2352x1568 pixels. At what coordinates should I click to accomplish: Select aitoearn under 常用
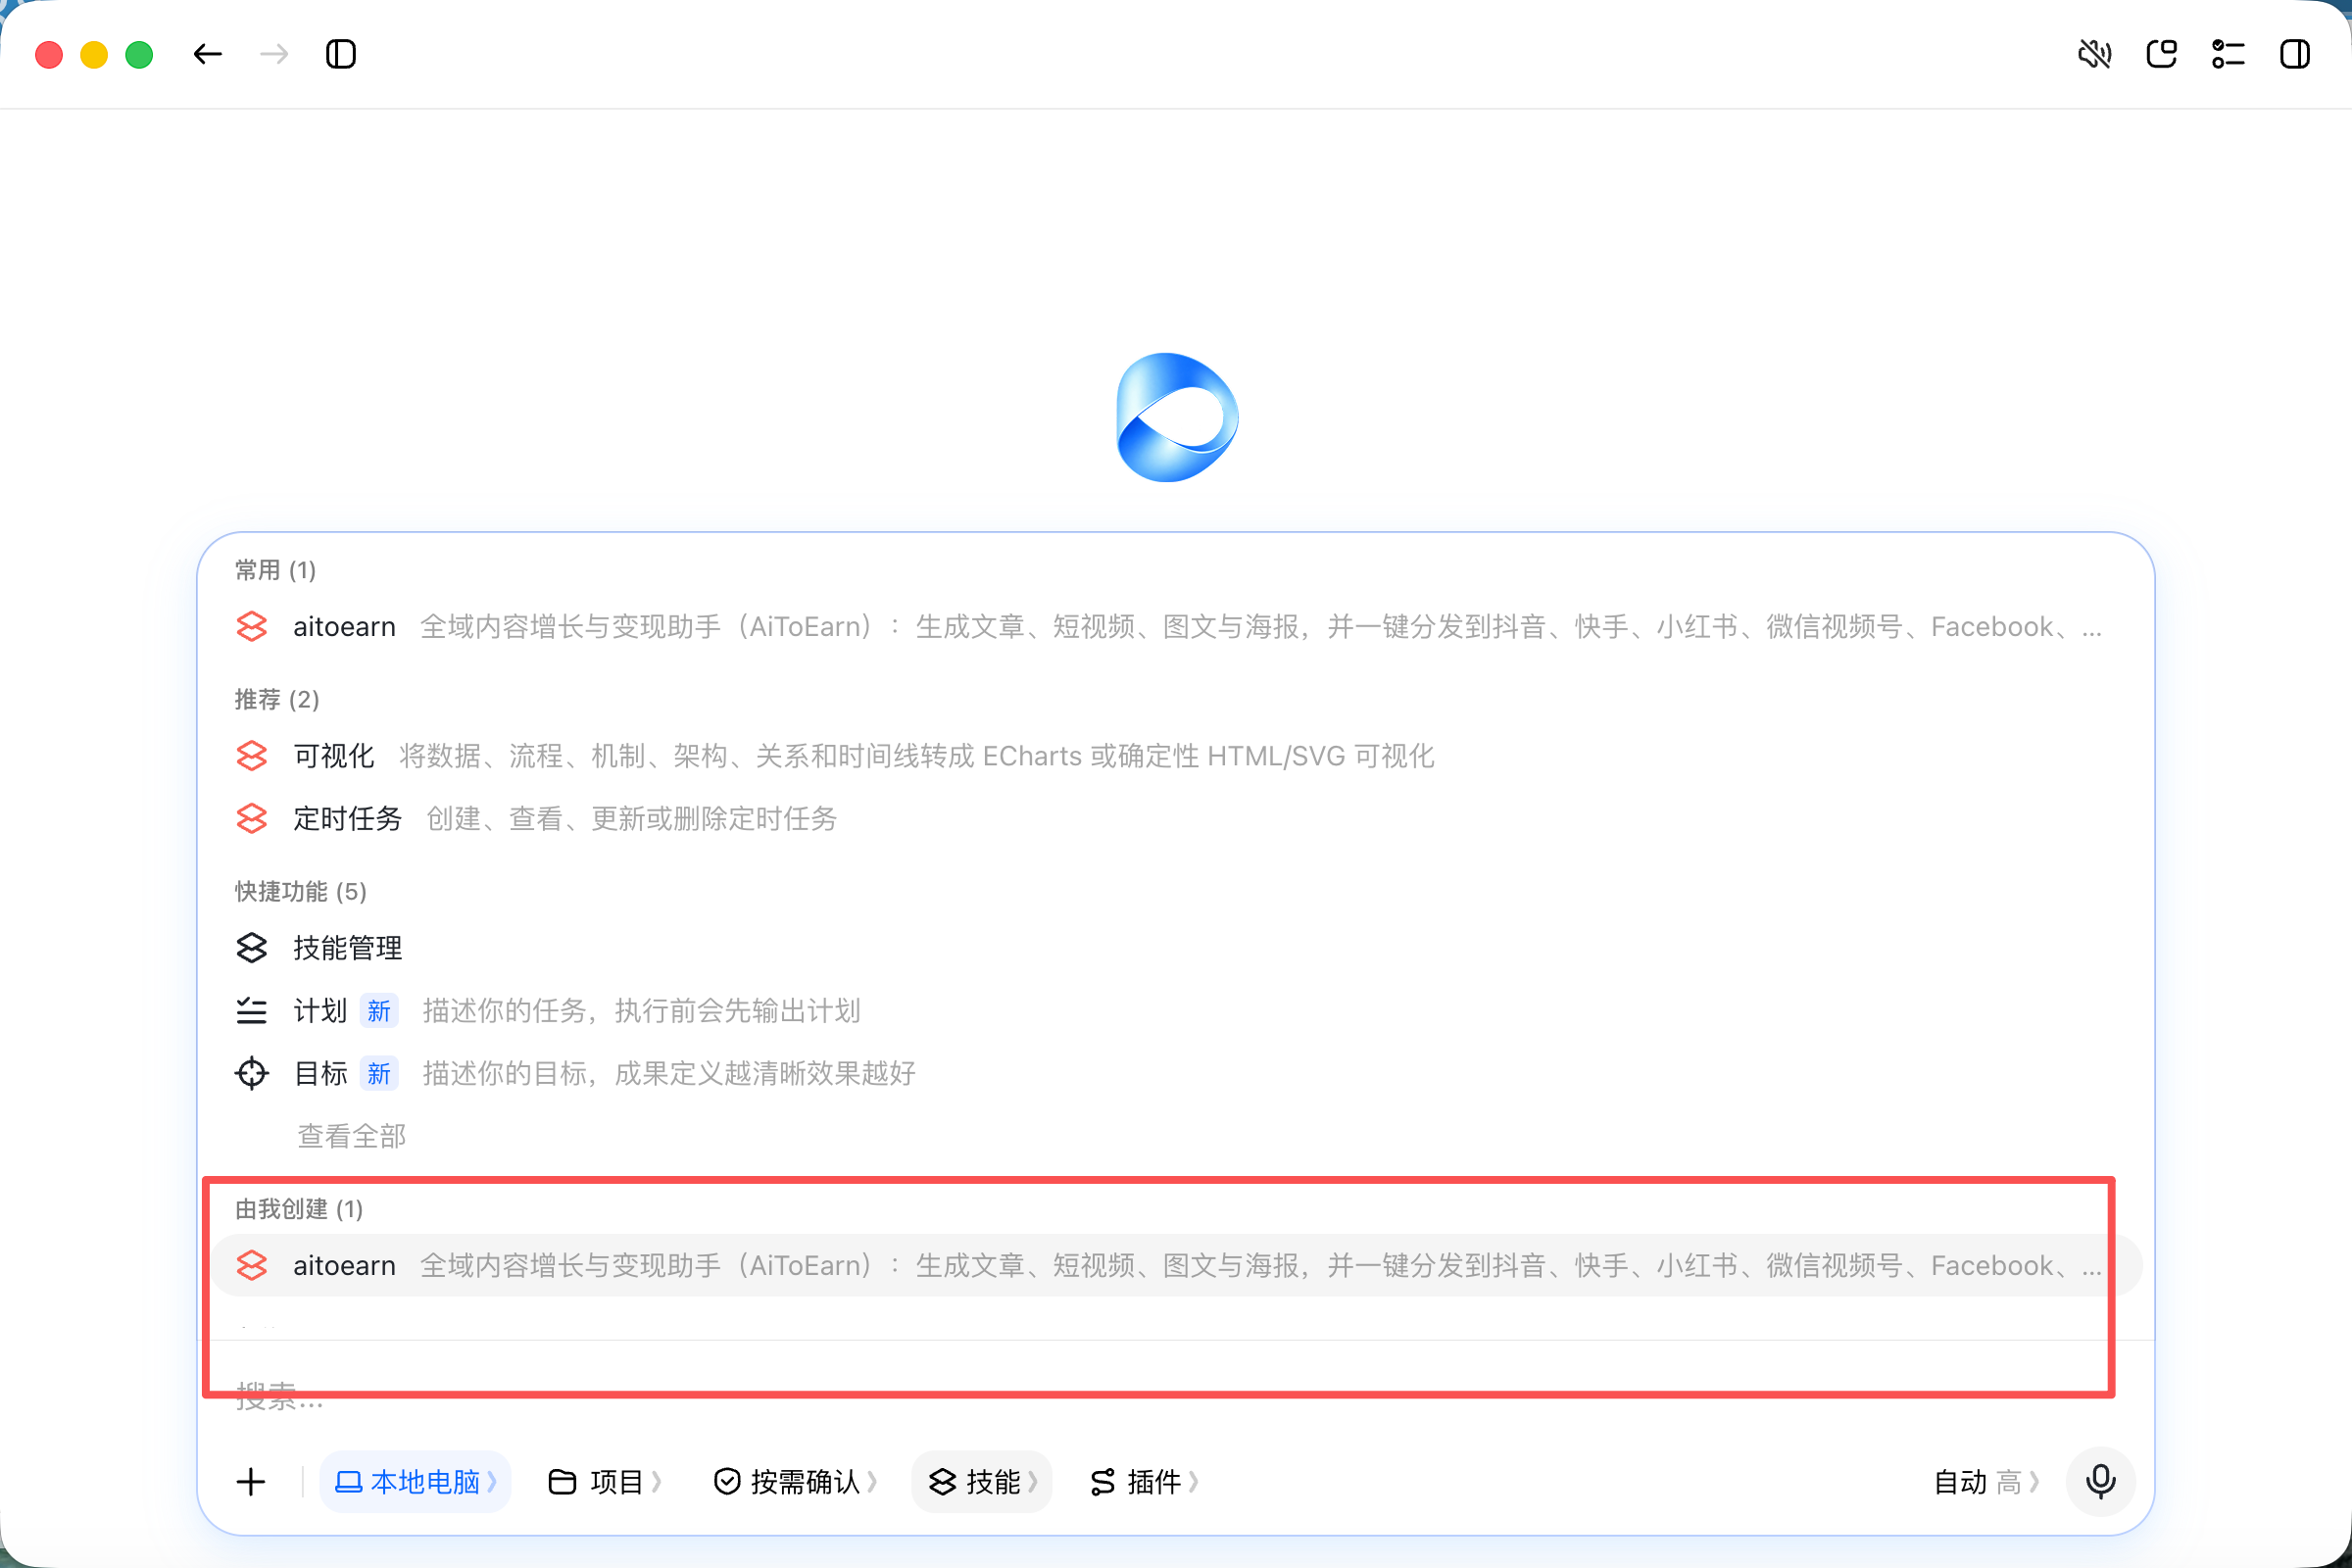[x=1176, y=627]
